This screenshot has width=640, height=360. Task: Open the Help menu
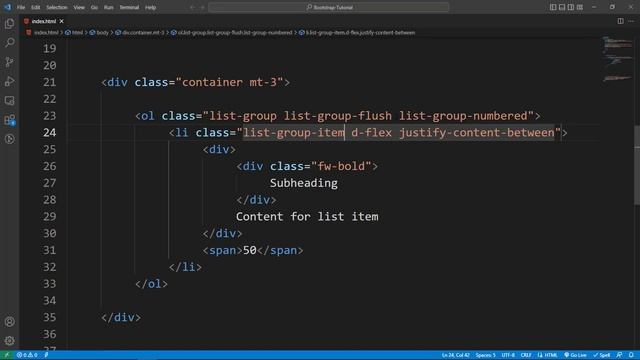coord(150,7)
